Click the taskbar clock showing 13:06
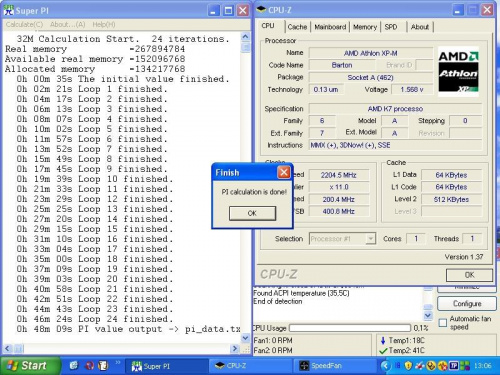500x375 pixels. (483, 366)
